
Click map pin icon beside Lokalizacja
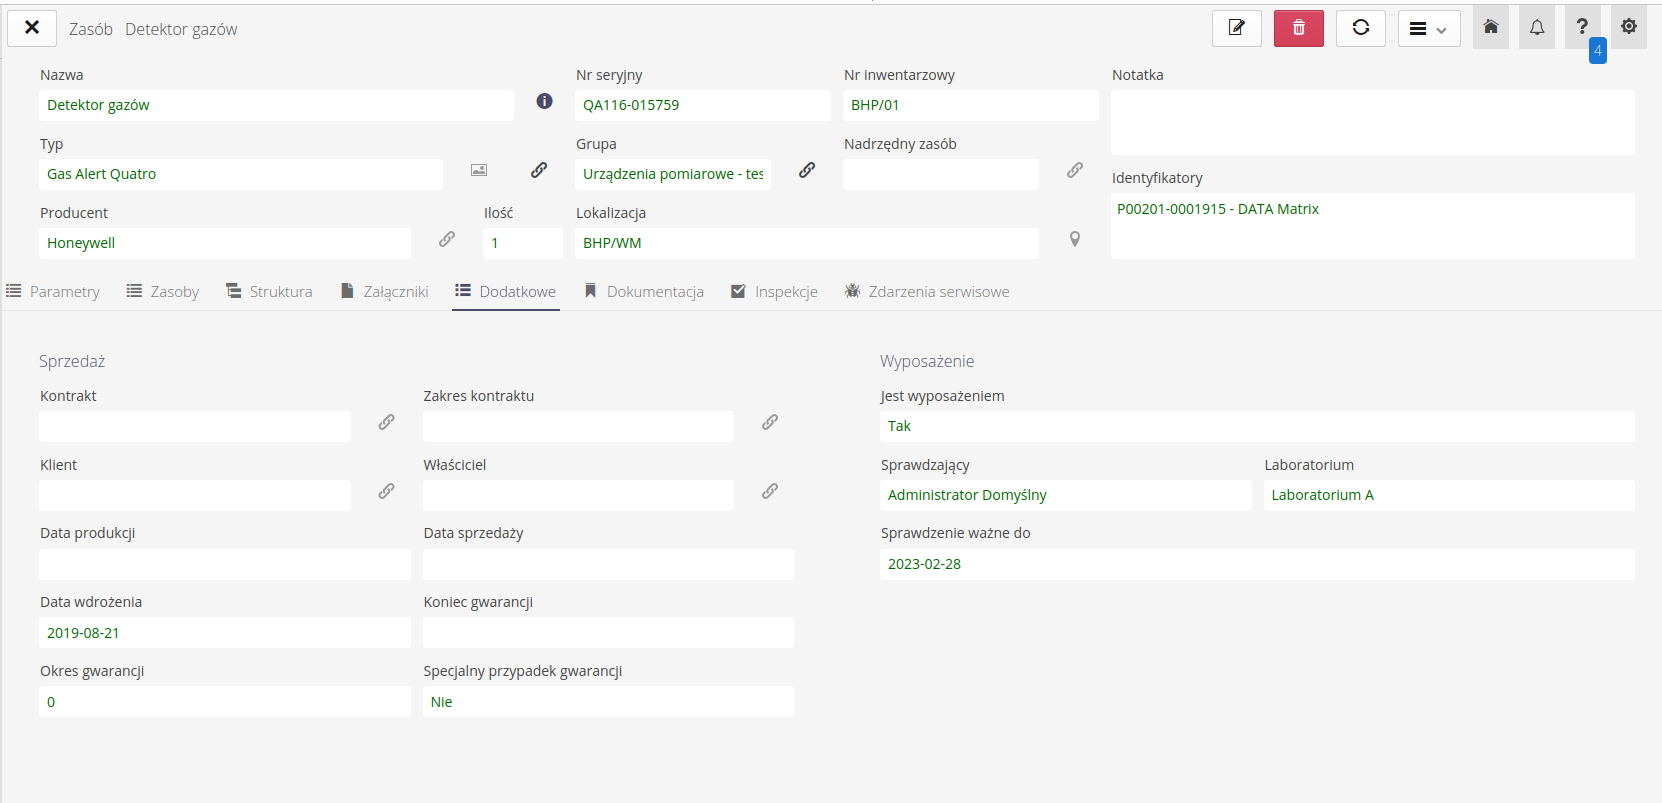1074,239
